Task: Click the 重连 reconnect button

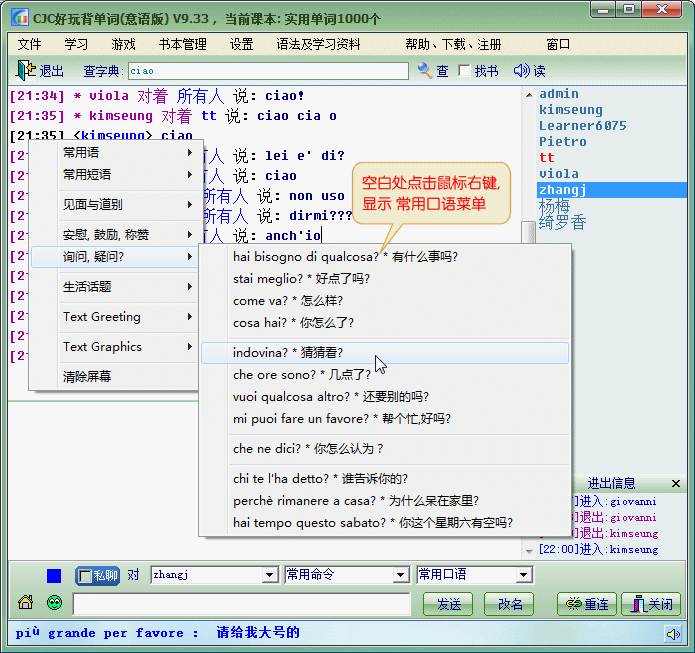Action: tap(586, 604)
